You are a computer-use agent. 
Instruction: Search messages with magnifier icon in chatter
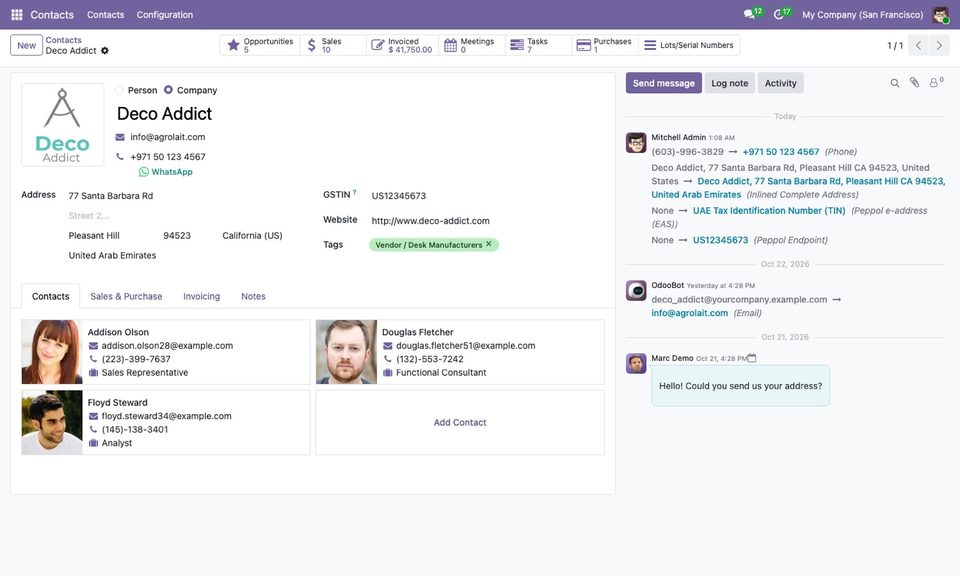894,83
